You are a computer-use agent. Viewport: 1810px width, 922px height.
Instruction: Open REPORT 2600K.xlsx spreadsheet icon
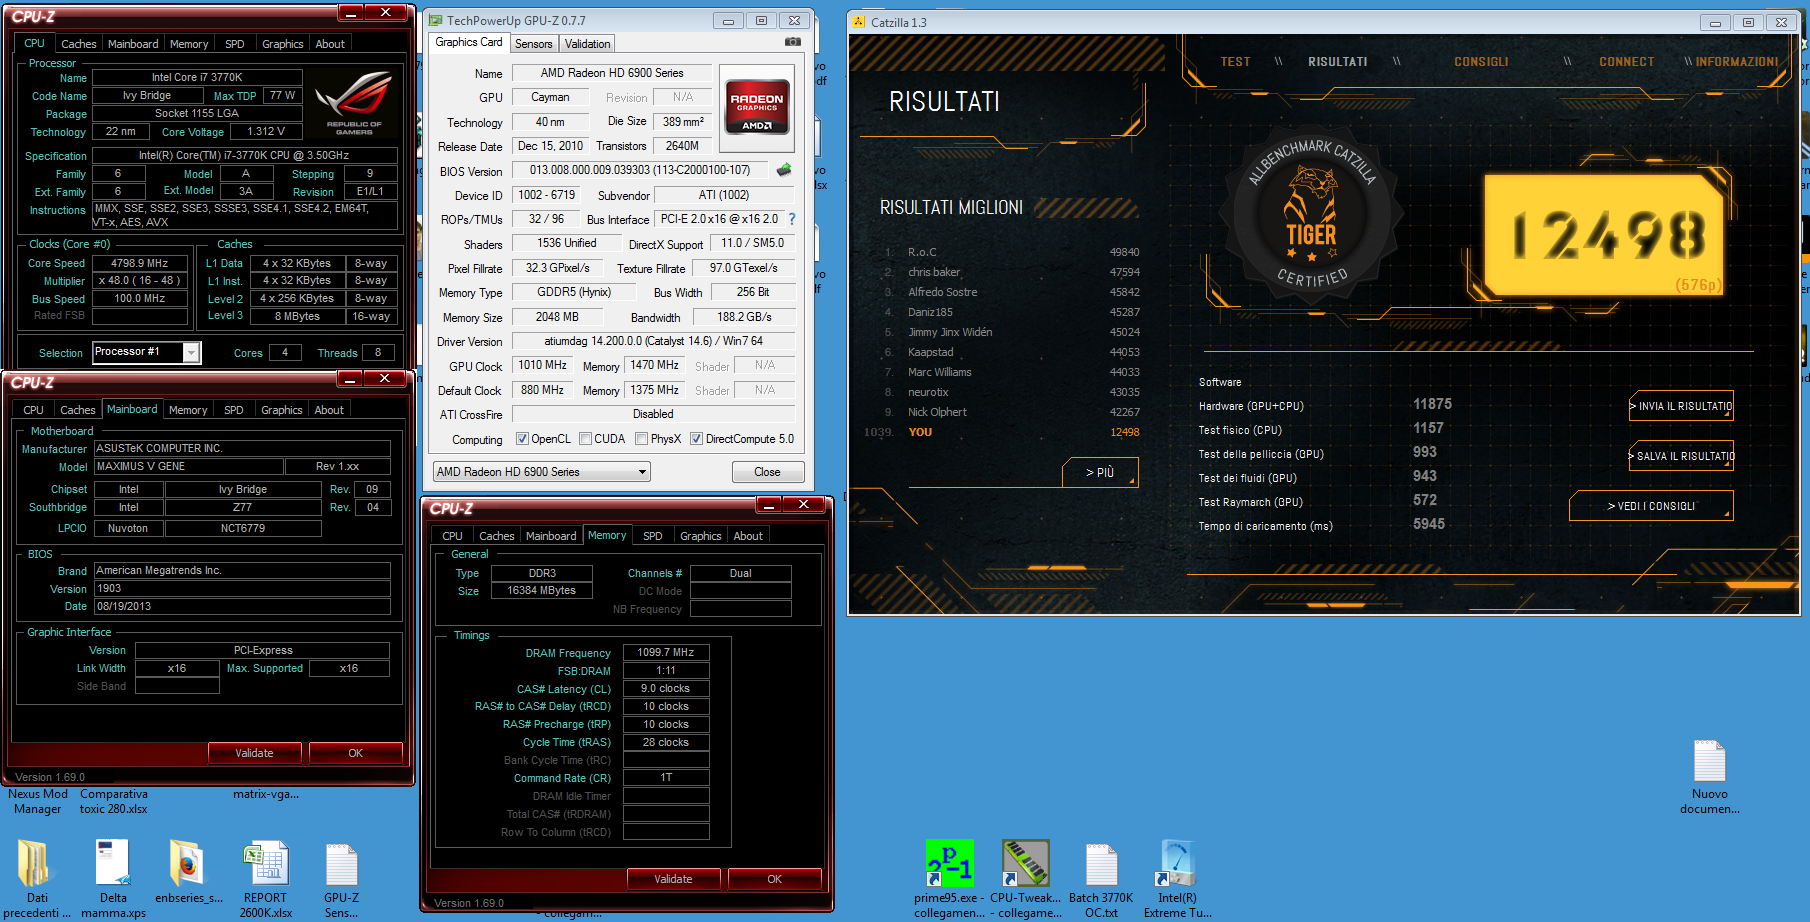(x=265, y=863)
